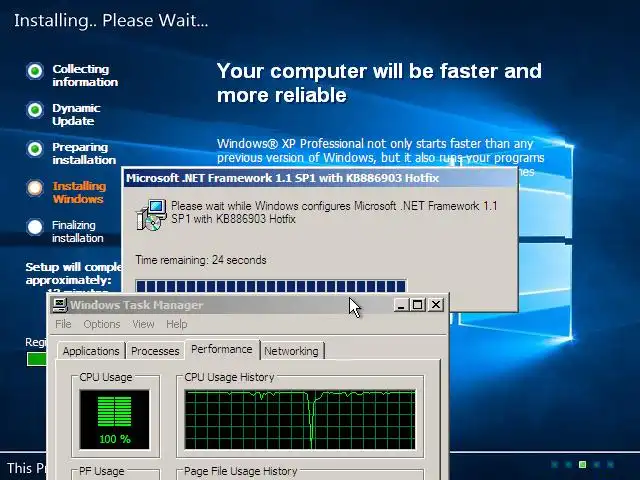The height and width of the screenshot is (480, 640).
Task: Click the CPU Usage 100 % meter
Action: [x=115, y=420]
